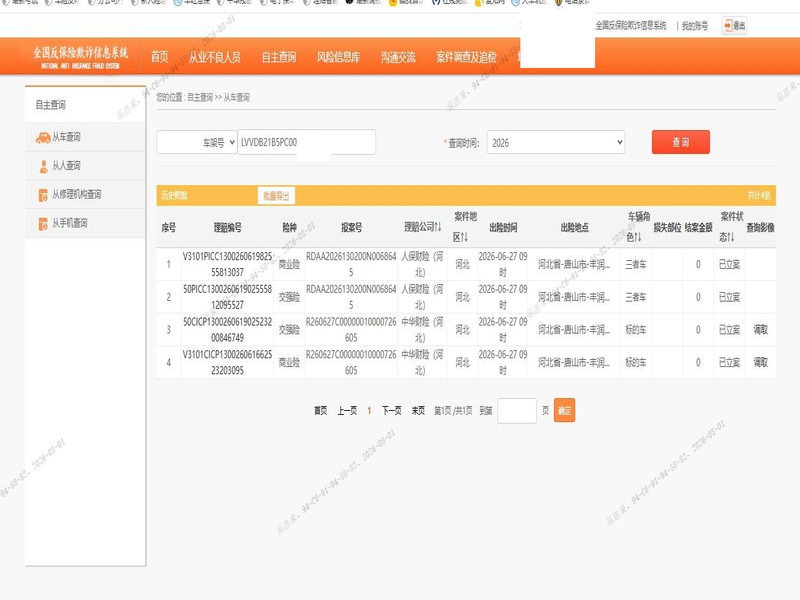Select 从修理机构查询 in the sidebar
The width and height of the screenshot is (800, 600).
tap(85, 194)
